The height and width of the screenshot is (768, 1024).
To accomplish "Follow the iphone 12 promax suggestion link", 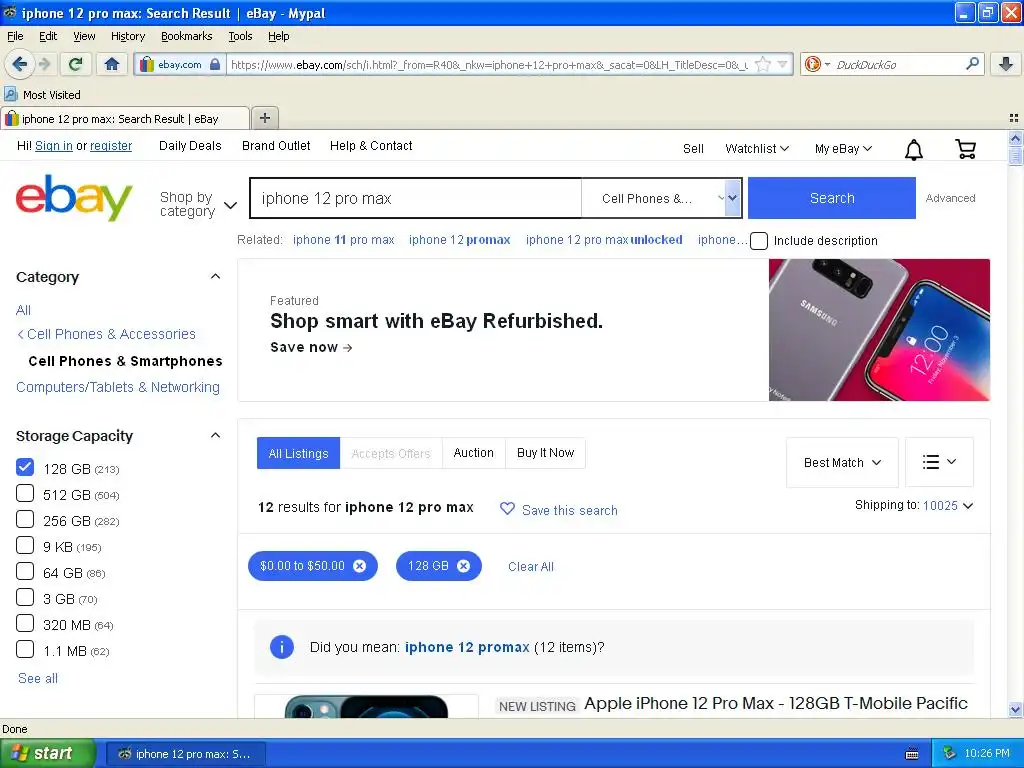I will point(467,647).
